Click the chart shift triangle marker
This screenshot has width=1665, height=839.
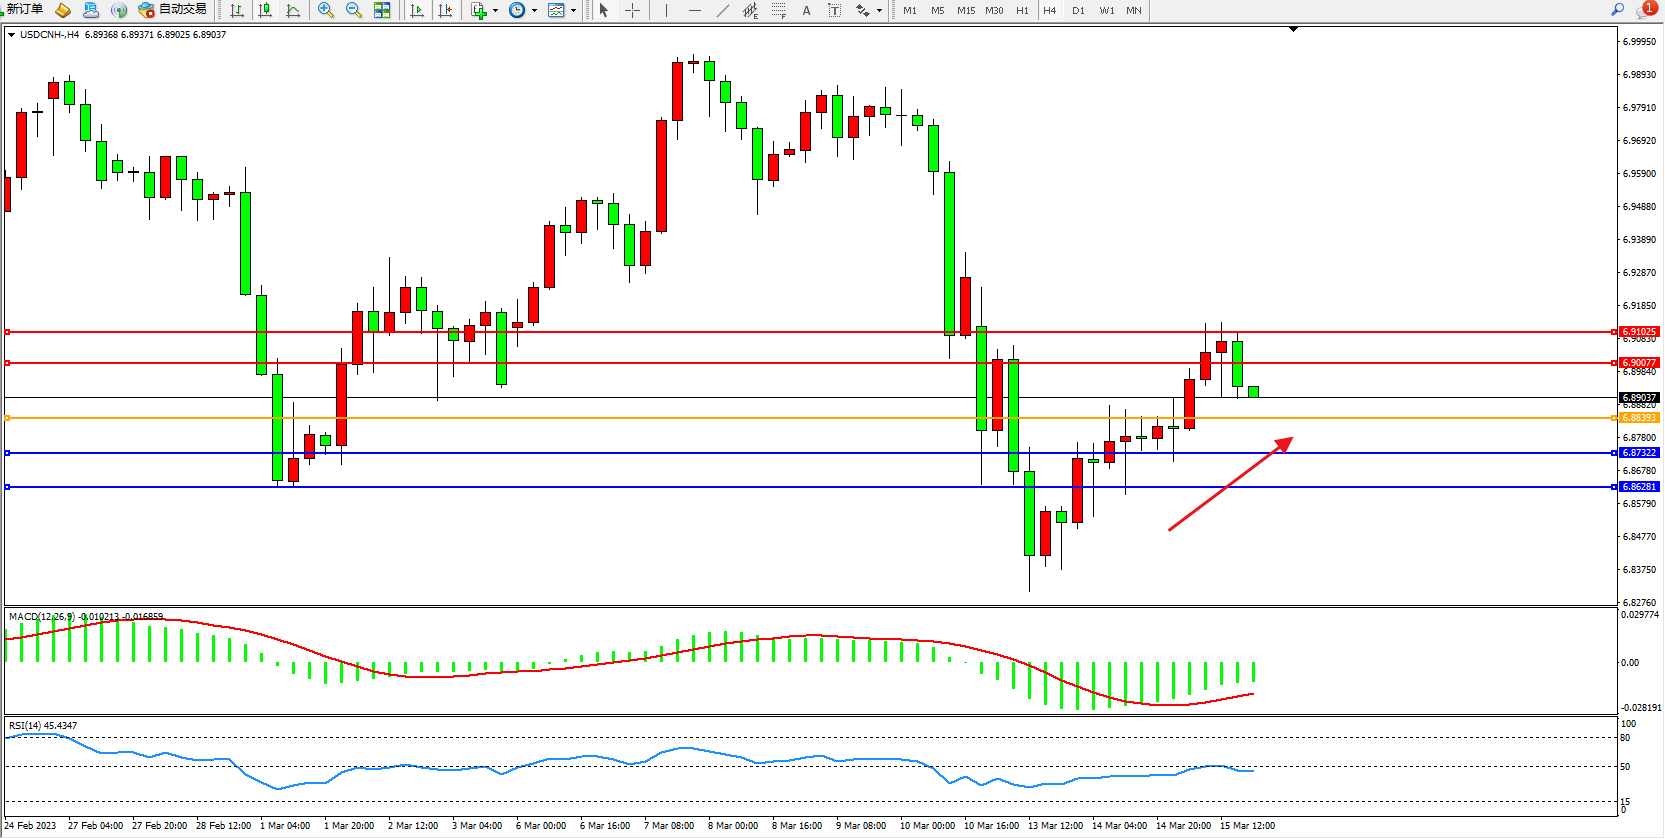tap(1293, 30)
